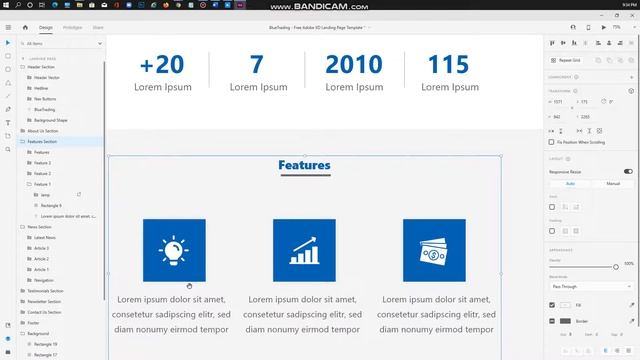This screenshot has height=360, width=640.
Task: Click the Home icon
Action: (x=25, y=27)
